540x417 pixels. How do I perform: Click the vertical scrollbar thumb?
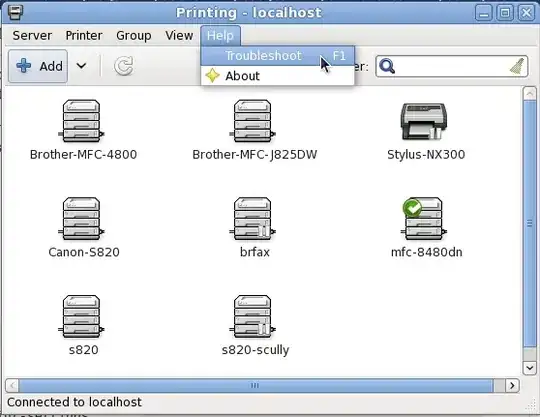click(x=529, y=224)
